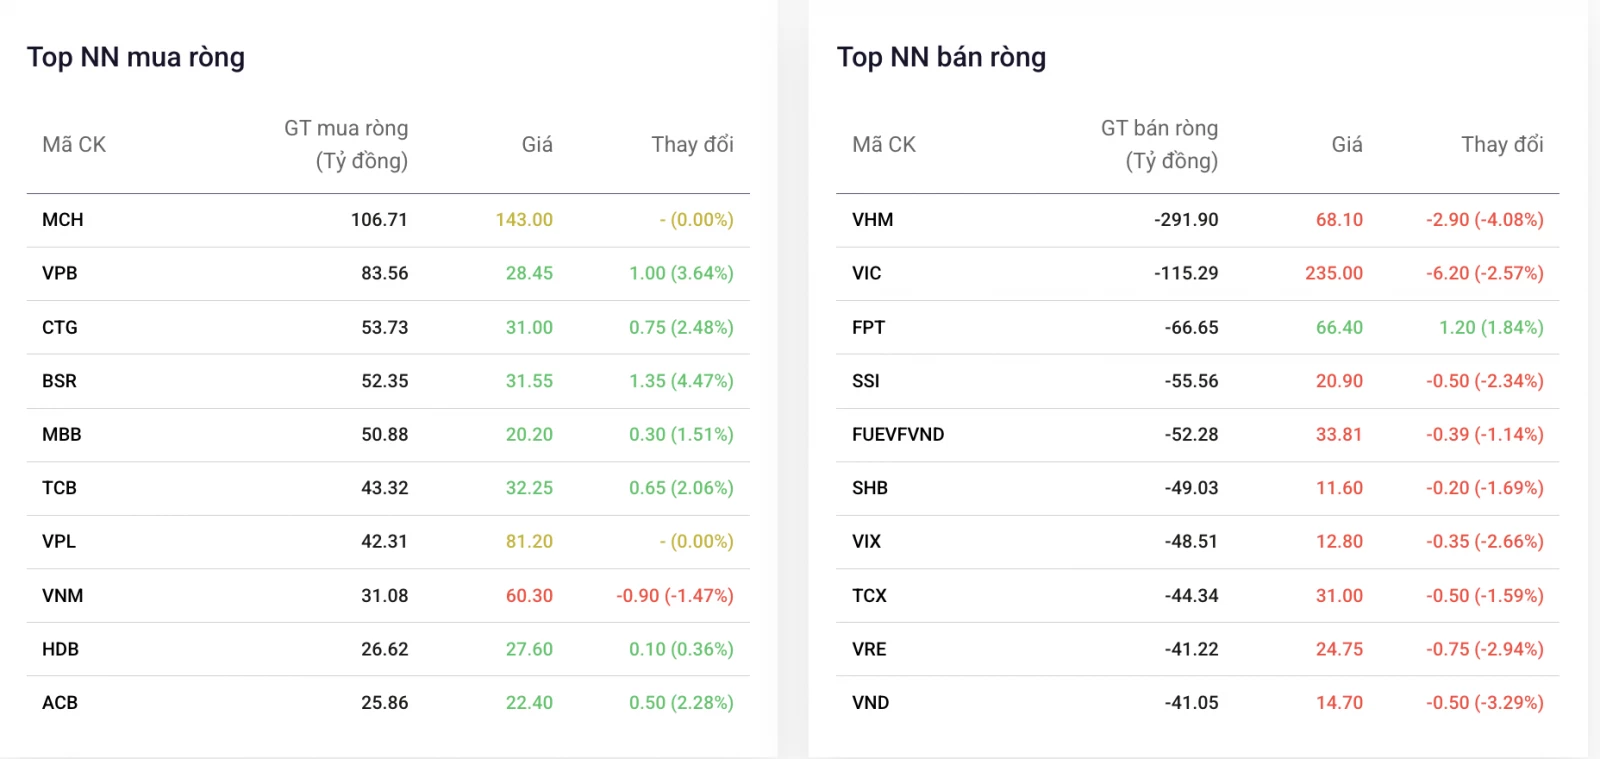Select the FPT stock symbol
1600x759 pixels.
[869, 327]
